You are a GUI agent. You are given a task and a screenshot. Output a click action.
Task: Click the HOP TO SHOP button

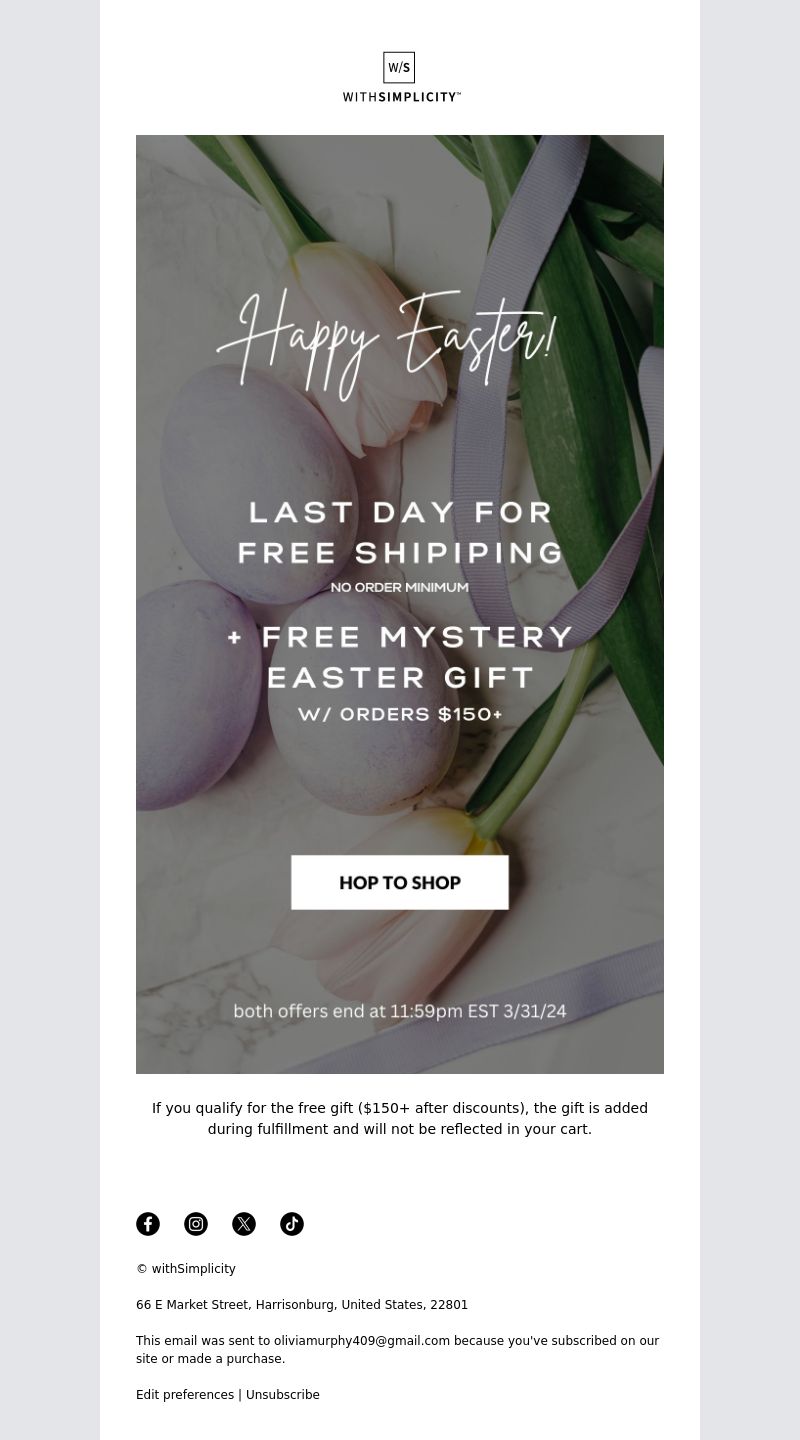coord(400,882)
